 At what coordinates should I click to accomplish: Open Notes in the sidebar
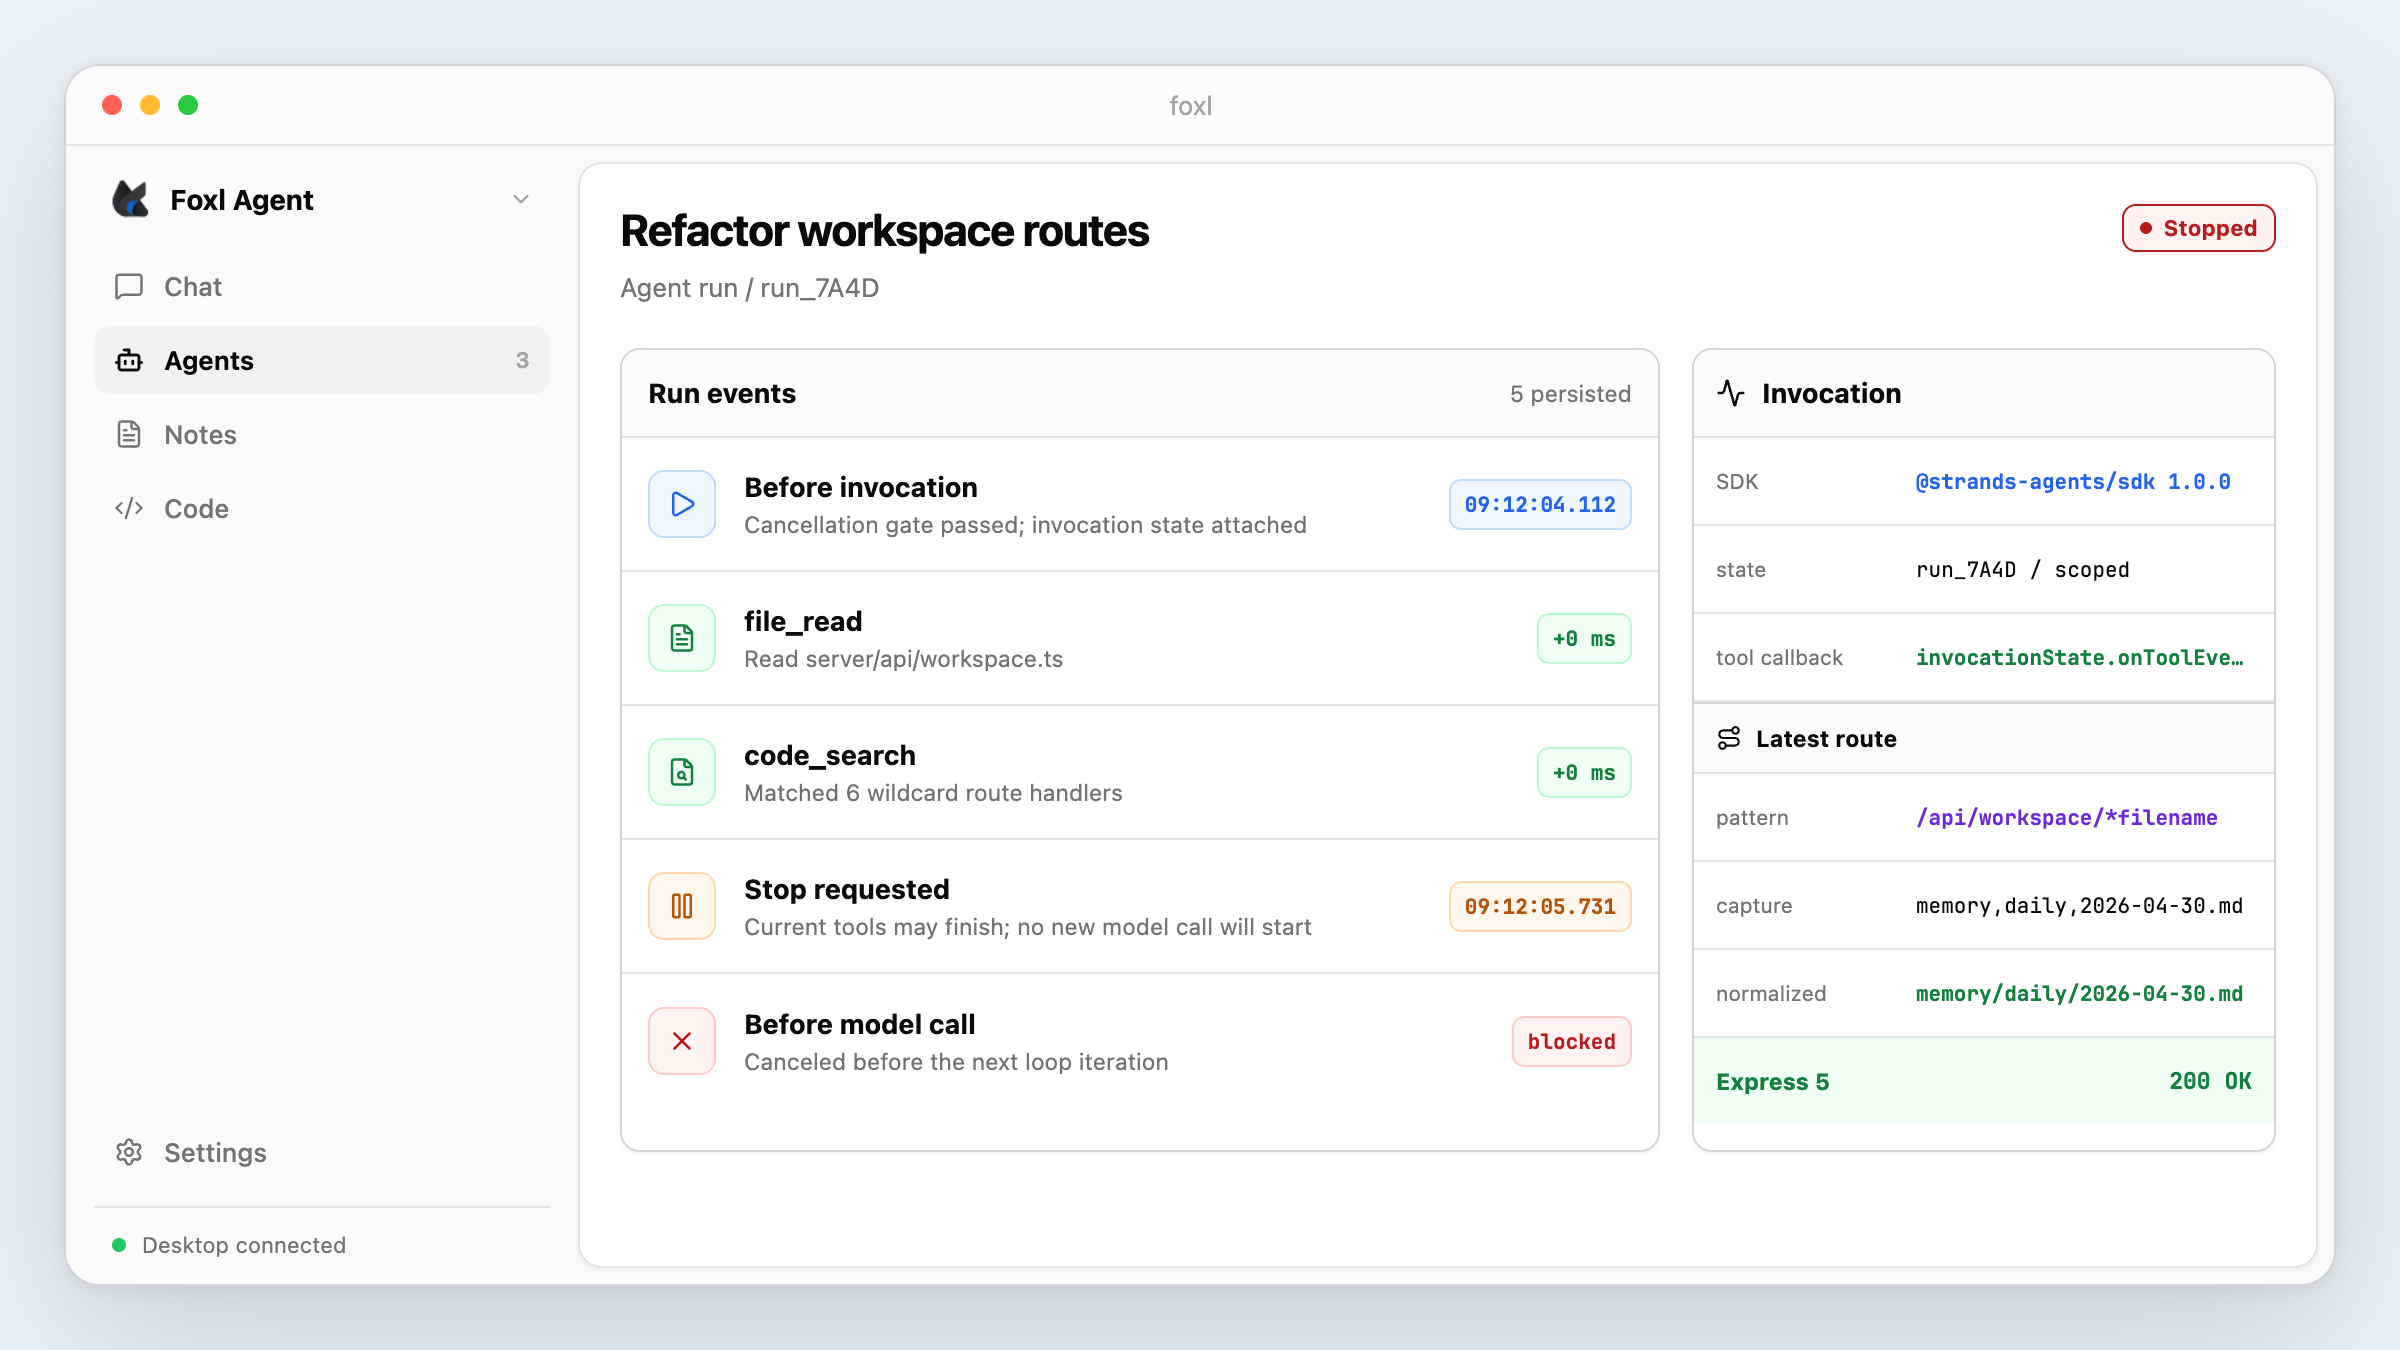(x=322, y=434)
